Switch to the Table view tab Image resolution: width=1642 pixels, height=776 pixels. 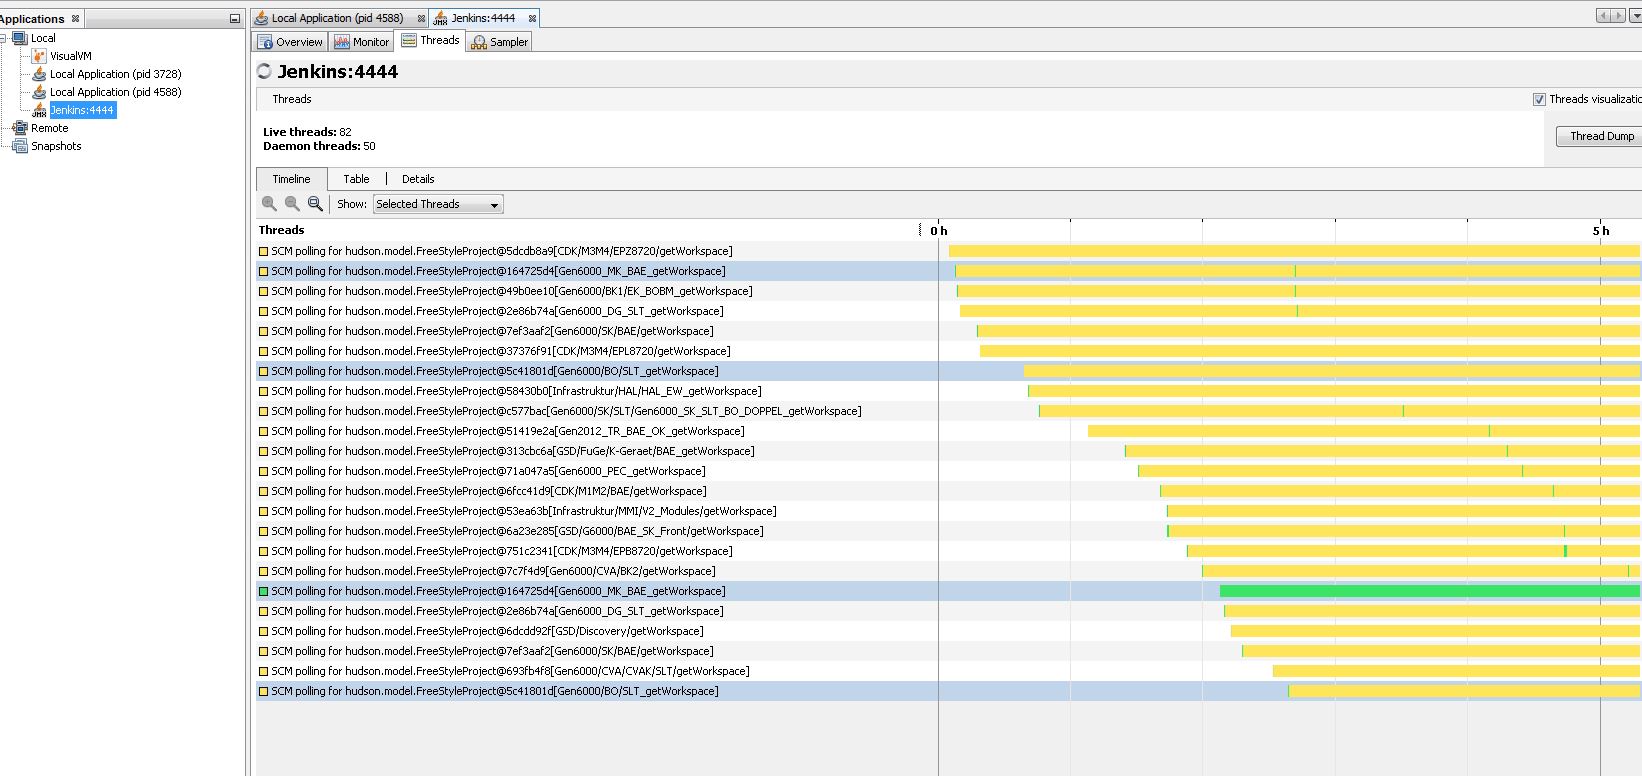coord(356,179)
